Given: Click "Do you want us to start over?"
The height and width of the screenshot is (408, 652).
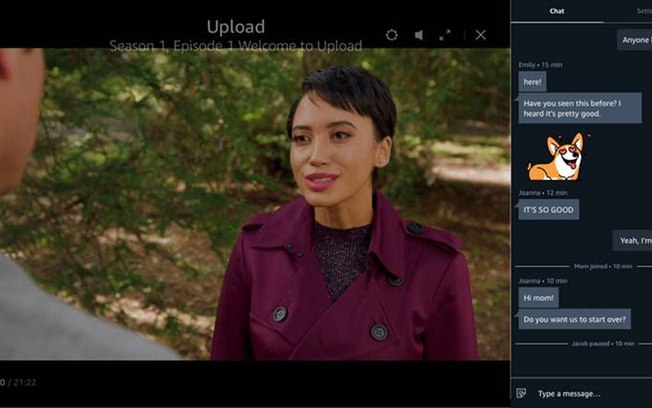Looking at the screenshot, I should (x=574, y=319).
